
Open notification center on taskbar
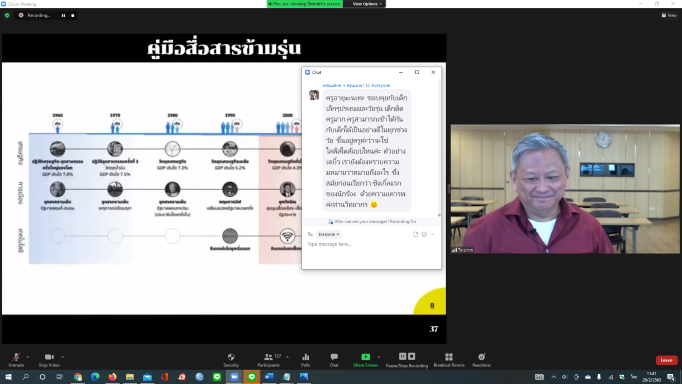click(671, 377)
